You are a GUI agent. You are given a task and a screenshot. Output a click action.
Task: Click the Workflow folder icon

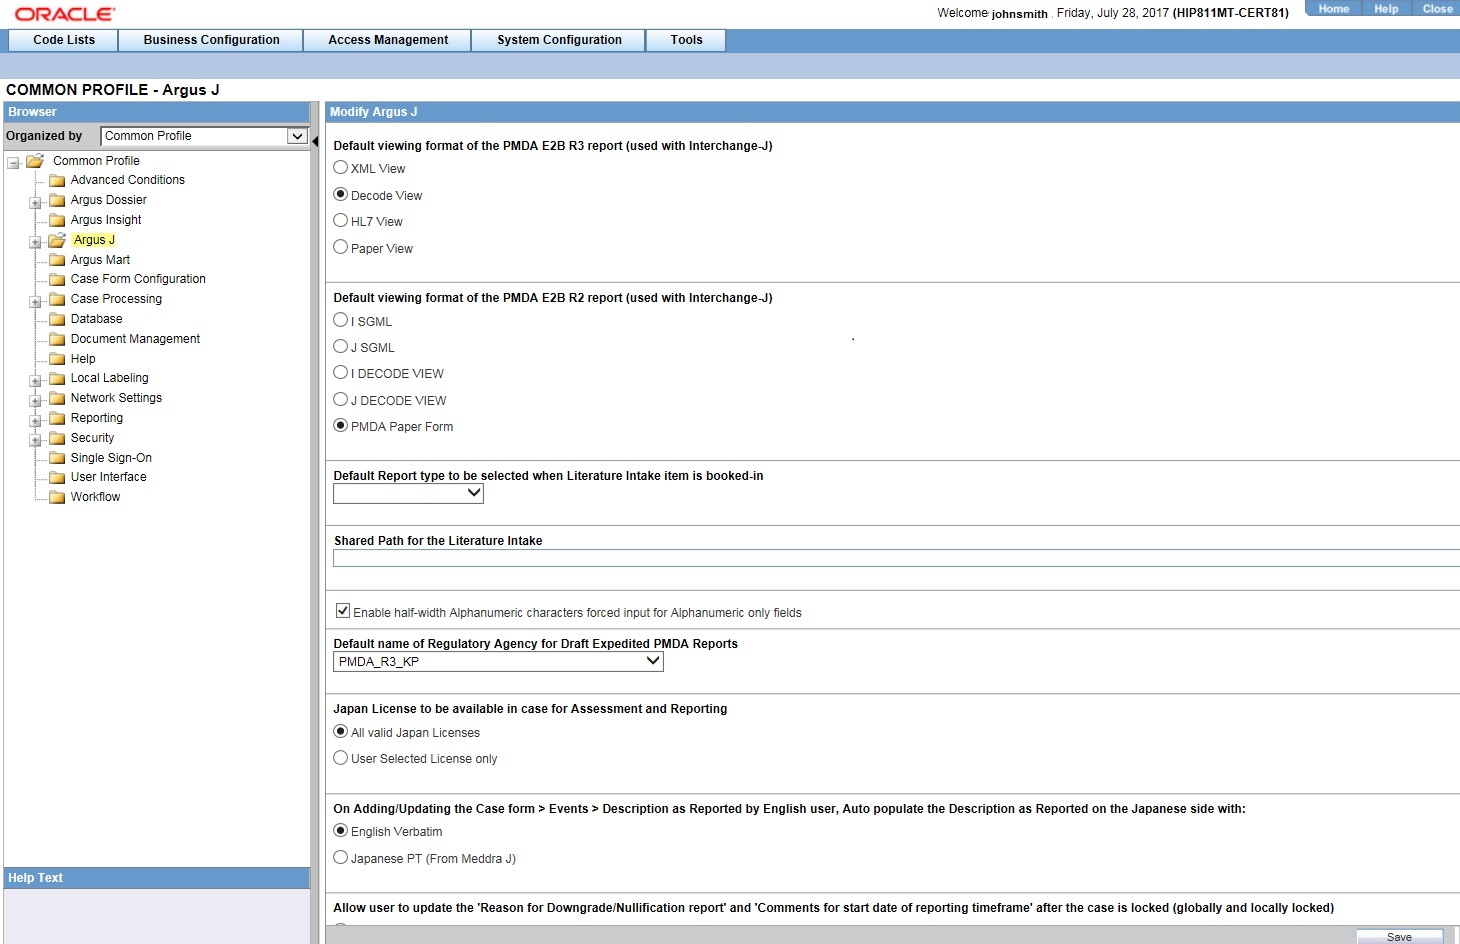click(58, 498)
